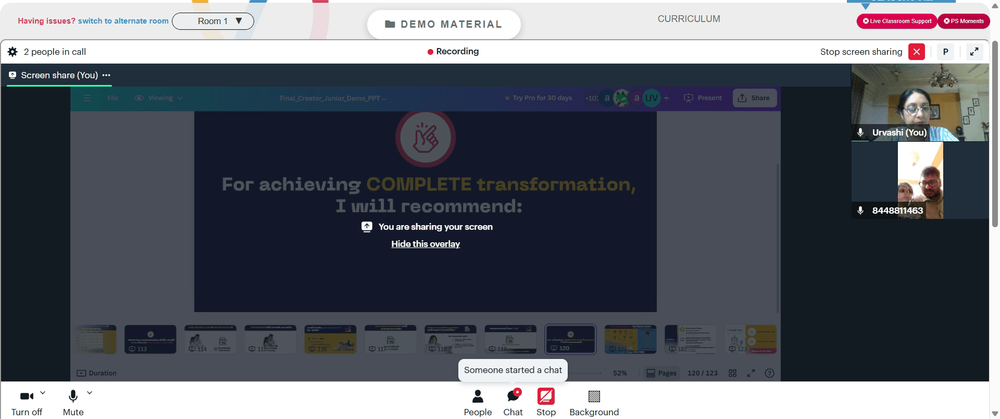Open camera options chevron

tap(43, 392)
